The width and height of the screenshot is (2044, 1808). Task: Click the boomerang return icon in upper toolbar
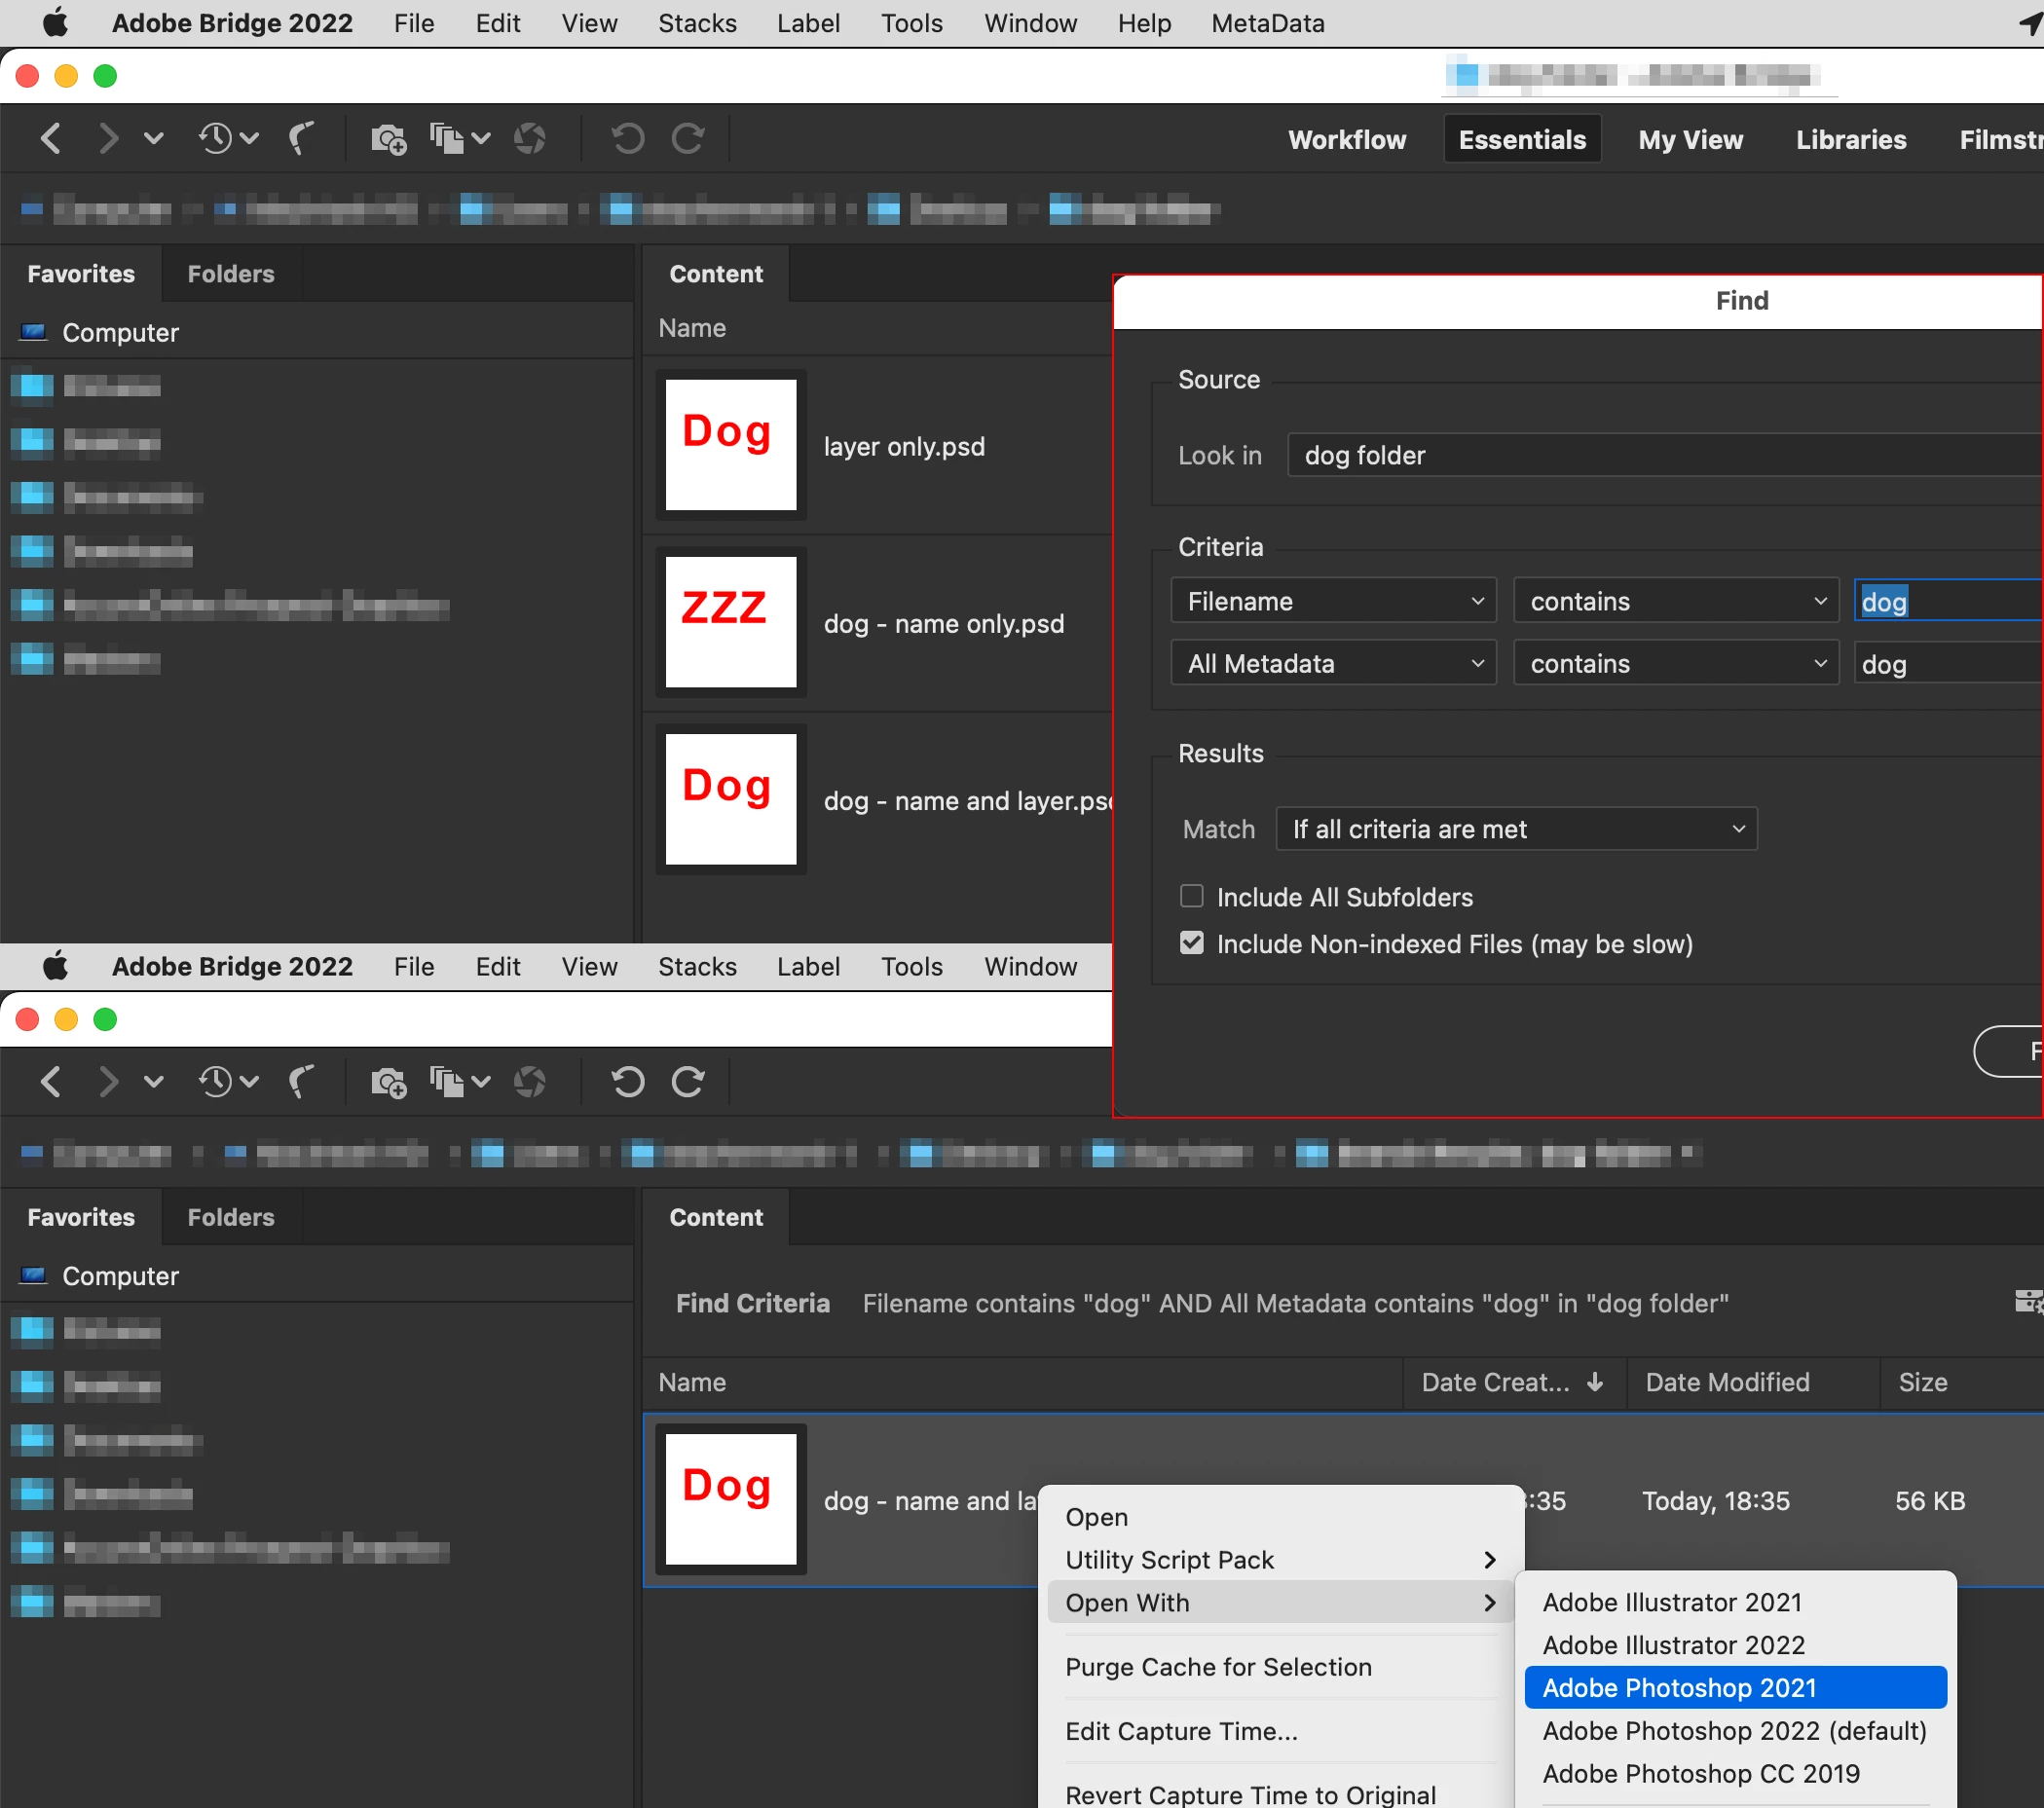click(300, 138)
